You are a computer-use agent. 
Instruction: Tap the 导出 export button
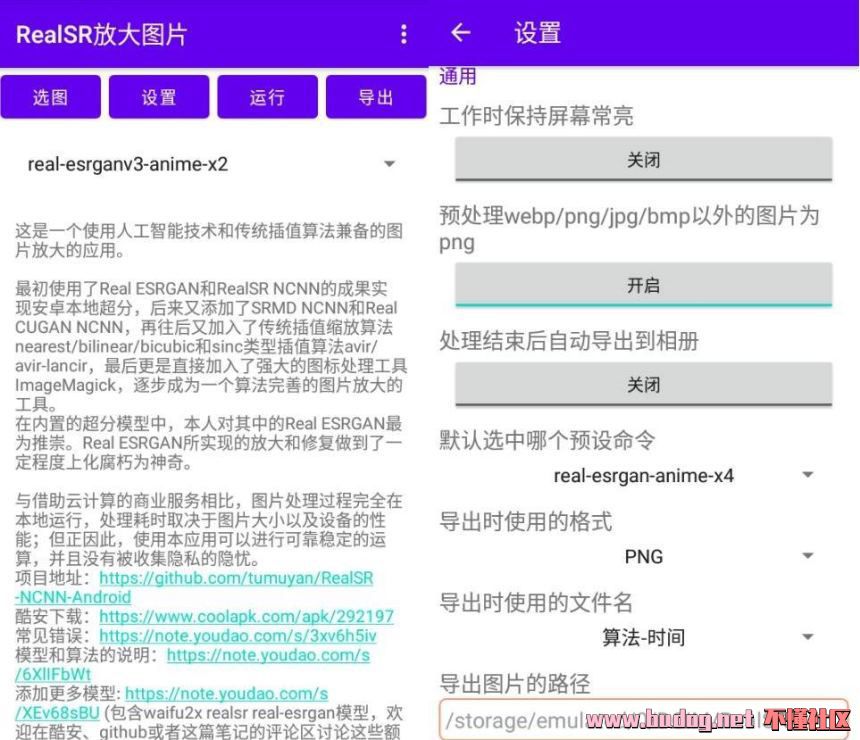click(376, 97)
